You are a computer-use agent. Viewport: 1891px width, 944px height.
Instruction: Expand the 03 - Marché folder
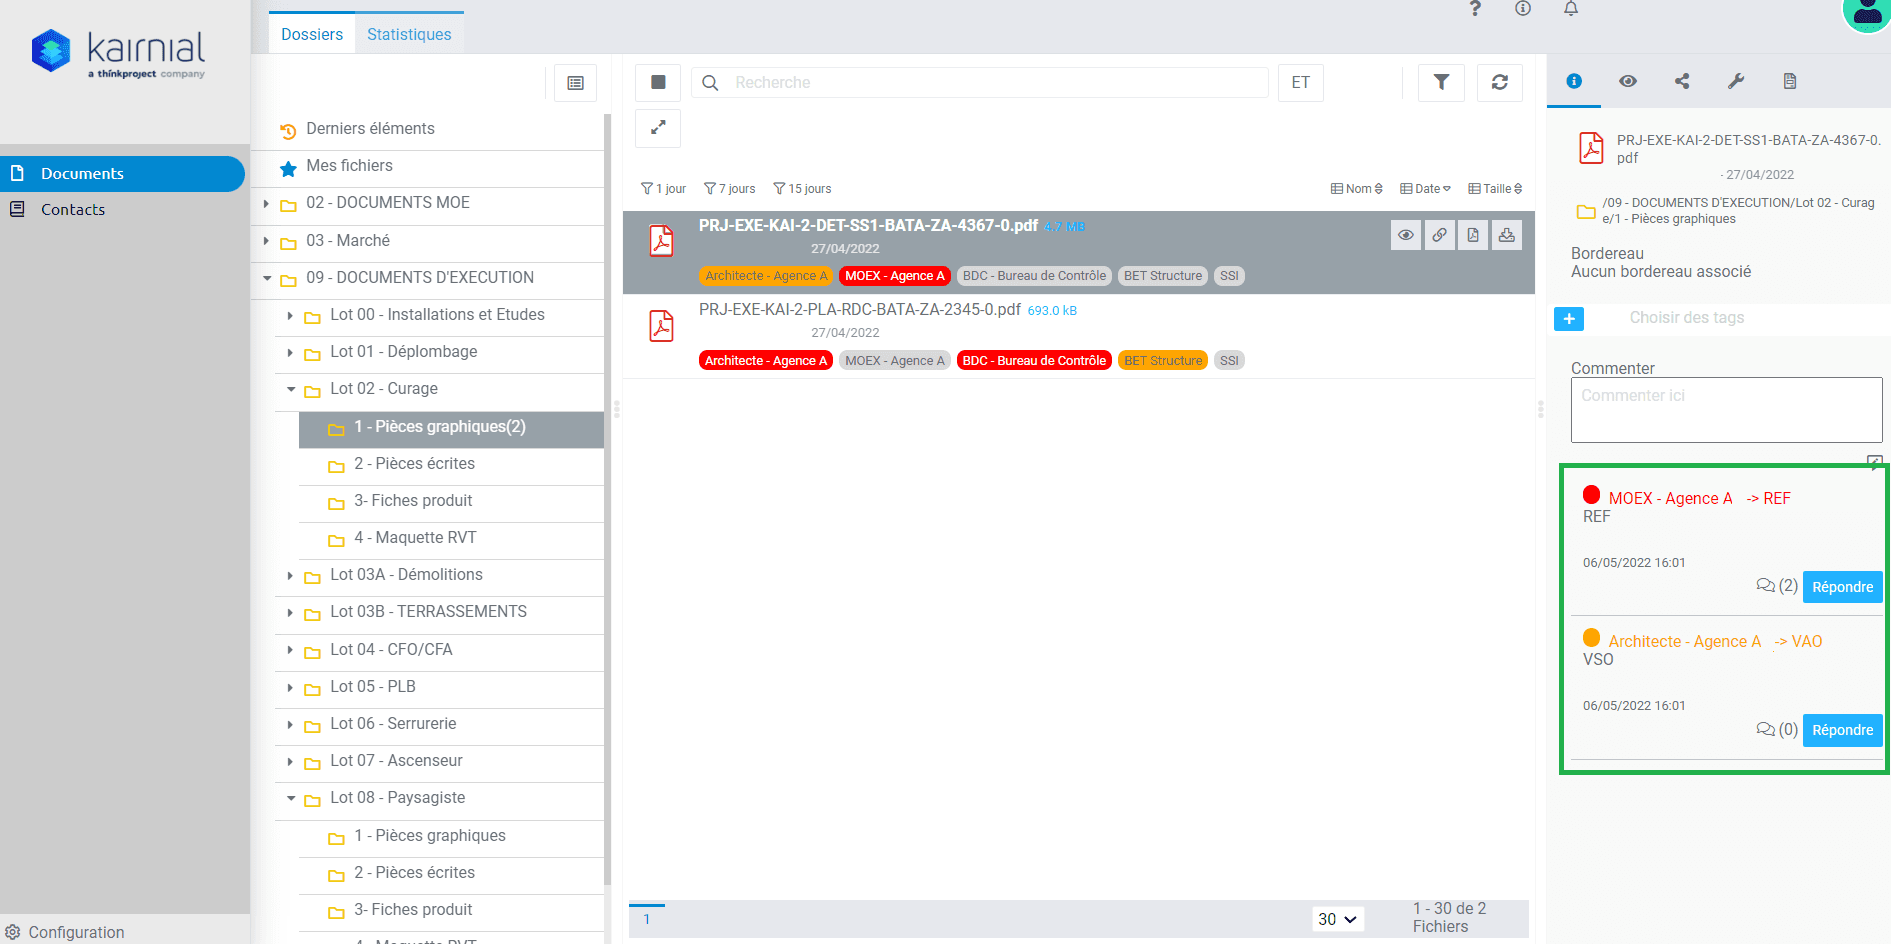(x=266, y=241)
